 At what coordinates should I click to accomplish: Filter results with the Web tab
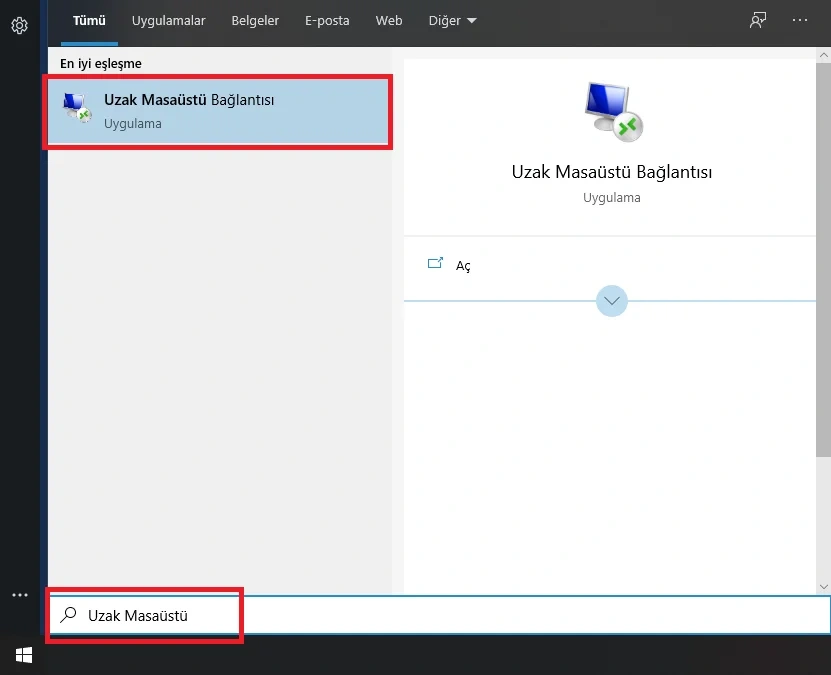click(389, 20)
